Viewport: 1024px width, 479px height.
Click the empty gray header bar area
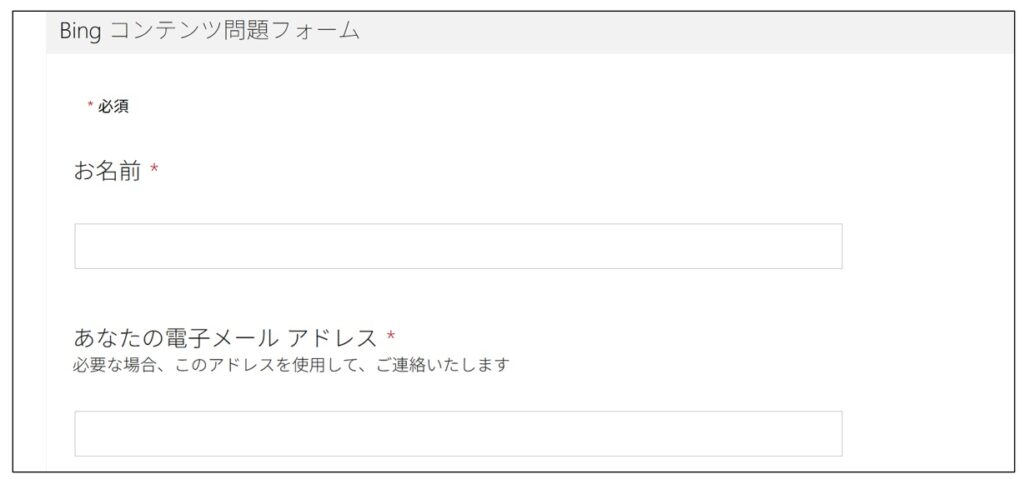pyautogui.click(x=700, y=31)
